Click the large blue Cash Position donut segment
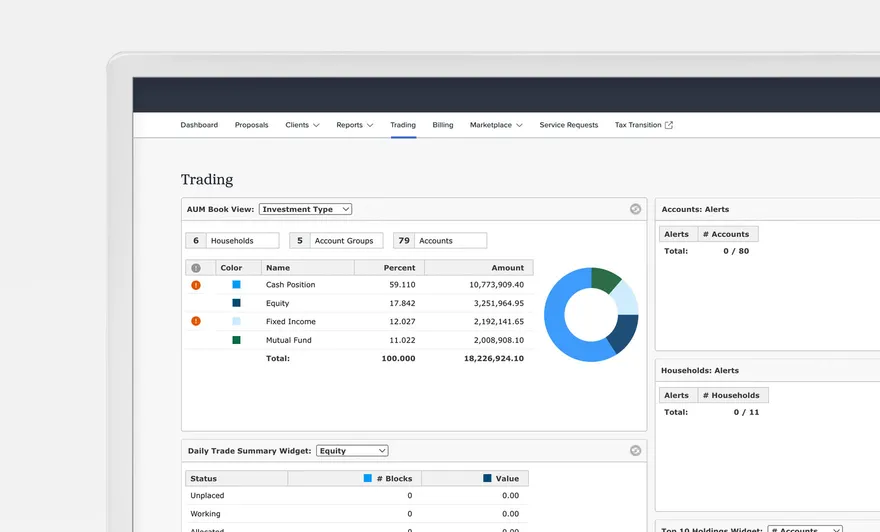 click(x=557, y=320)
